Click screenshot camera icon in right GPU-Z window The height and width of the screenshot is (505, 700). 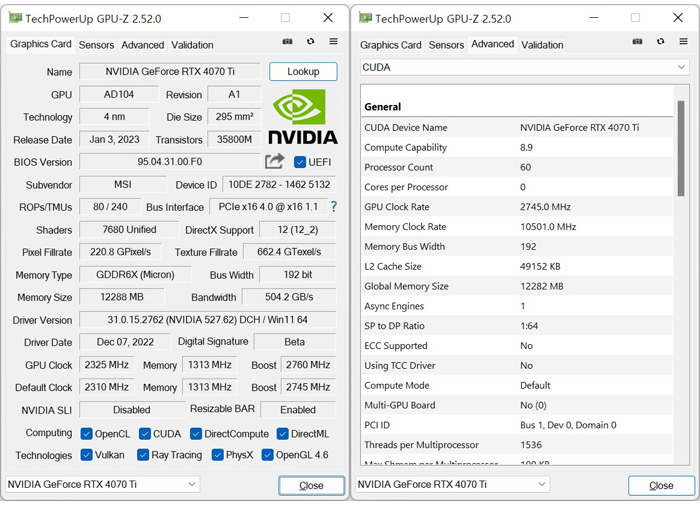pos(638,42)
